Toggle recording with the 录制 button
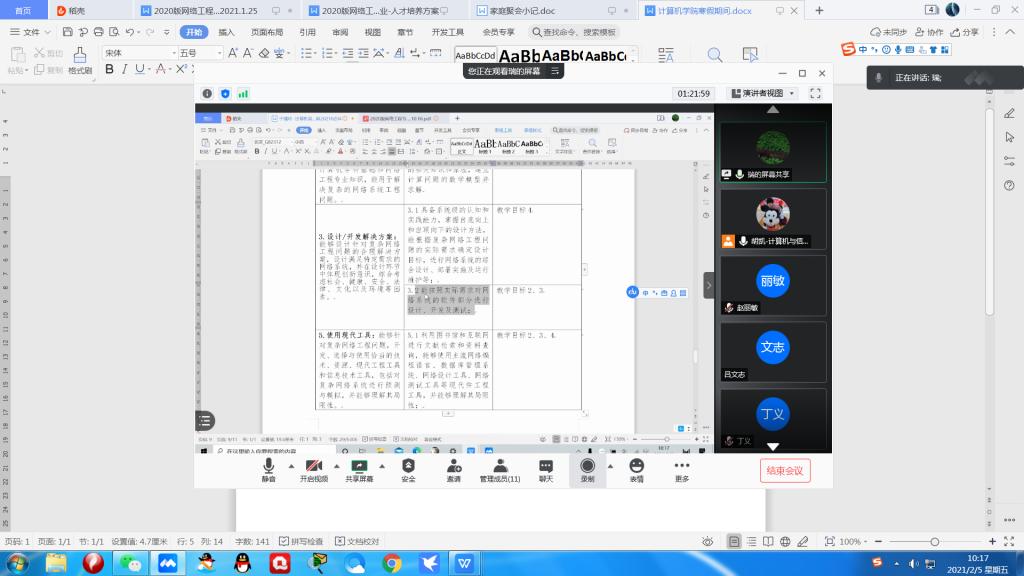This screenshot has width=1024, height=576. [587, 468]
